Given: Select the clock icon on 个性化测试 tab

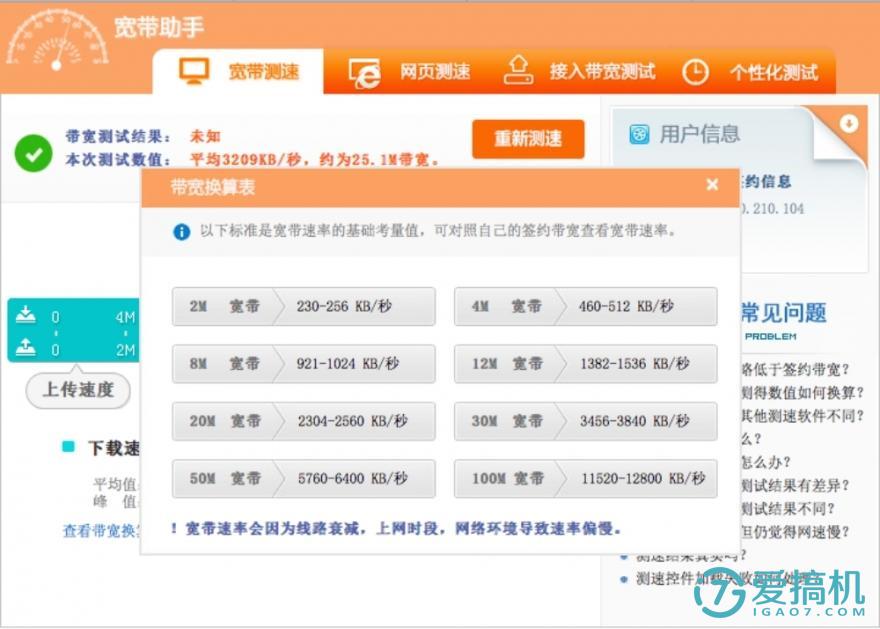Looking at the screenshot, I should (693, 70).
